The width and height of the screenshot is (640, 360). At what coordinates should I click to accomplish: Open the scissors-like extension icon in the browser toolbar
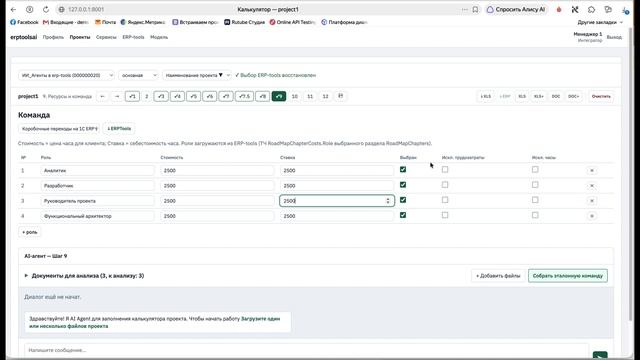(x=575, y=9)
